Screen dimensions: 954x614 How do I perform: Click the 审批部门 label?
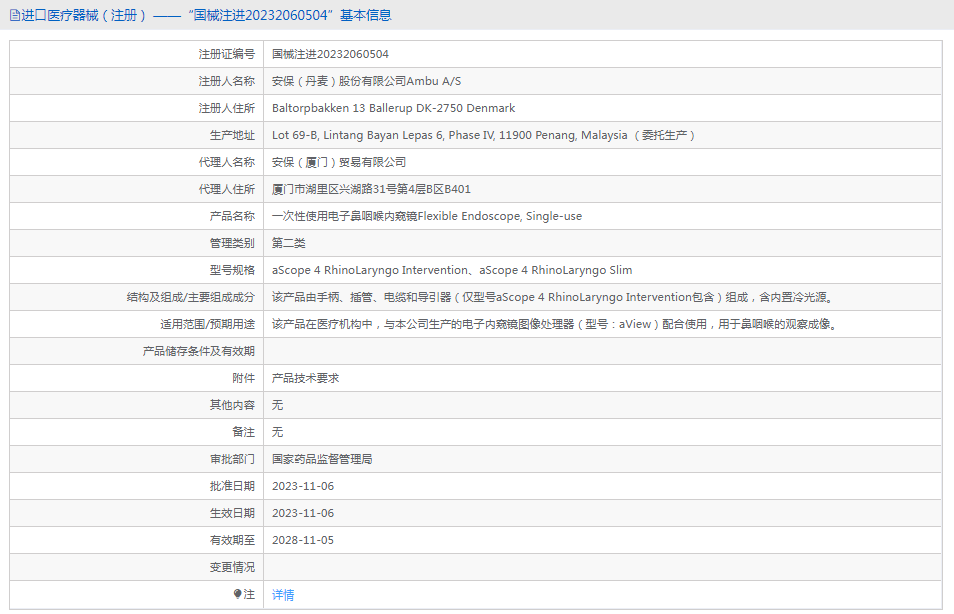point(232,459)
